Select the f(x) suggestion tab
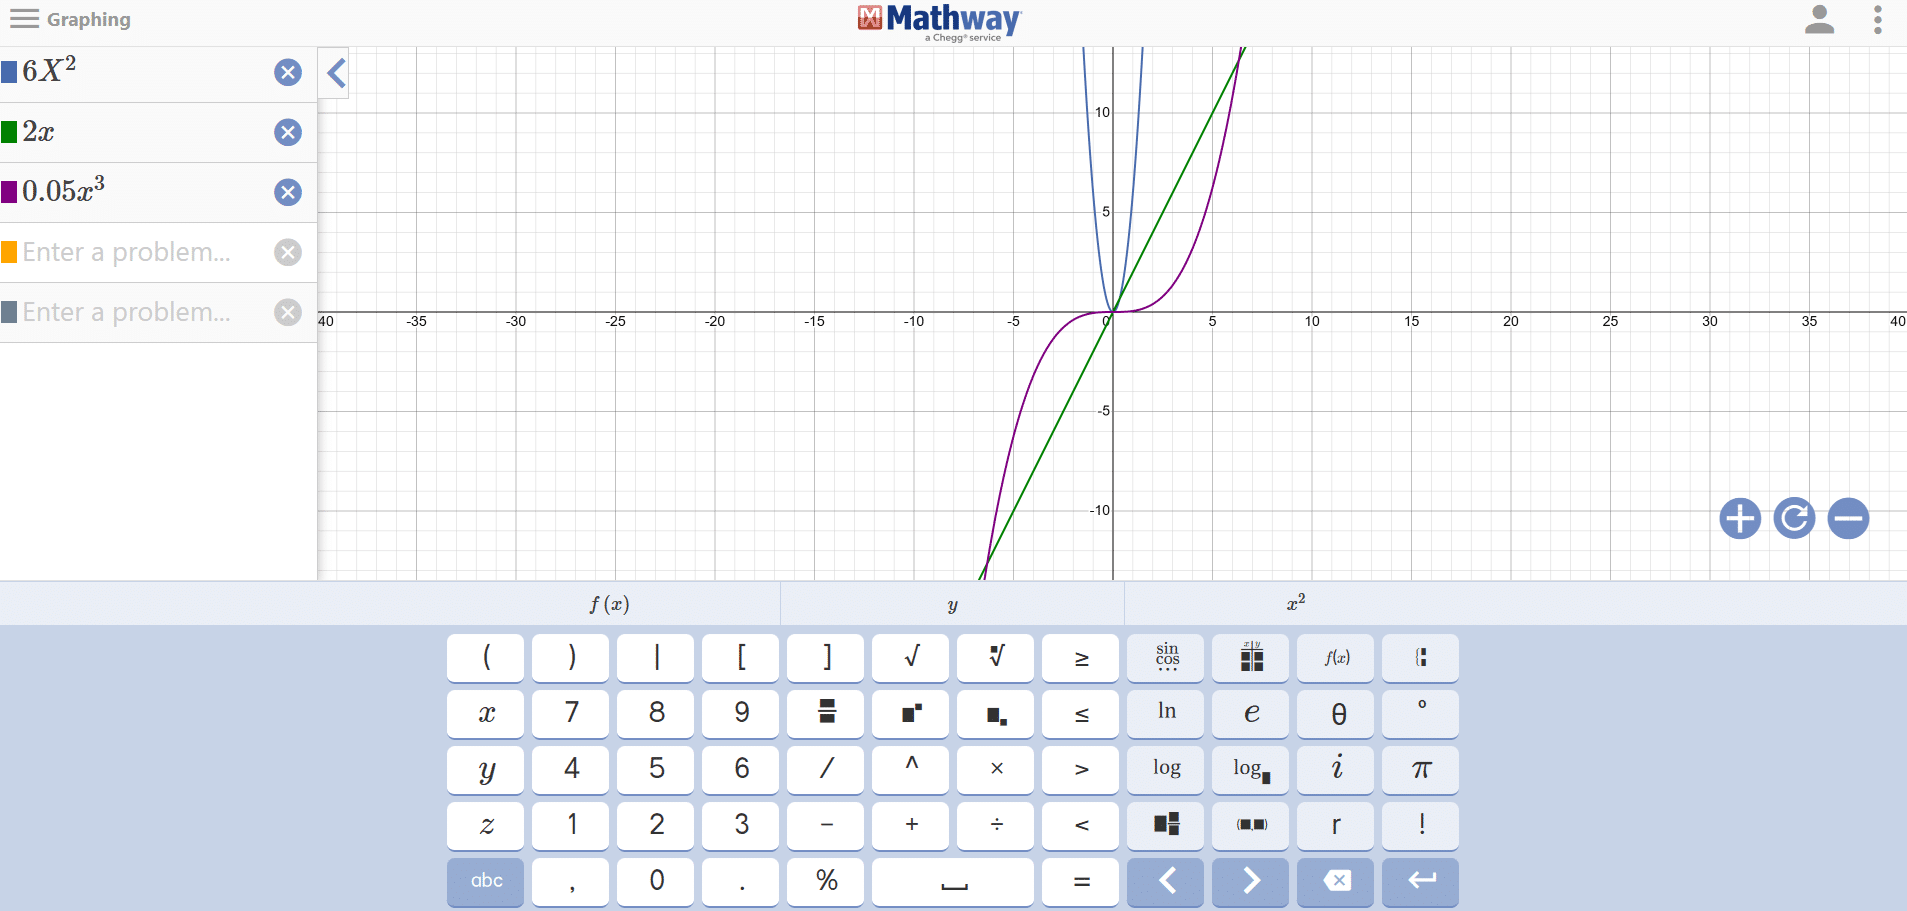The height and width of the screenshot is (911, 1907). [609, 604]
